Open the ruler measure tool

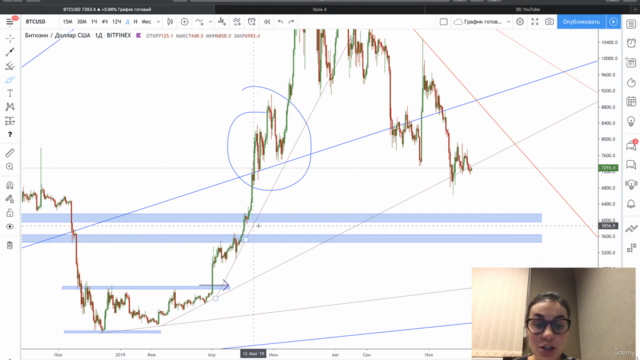pos(10,153)
